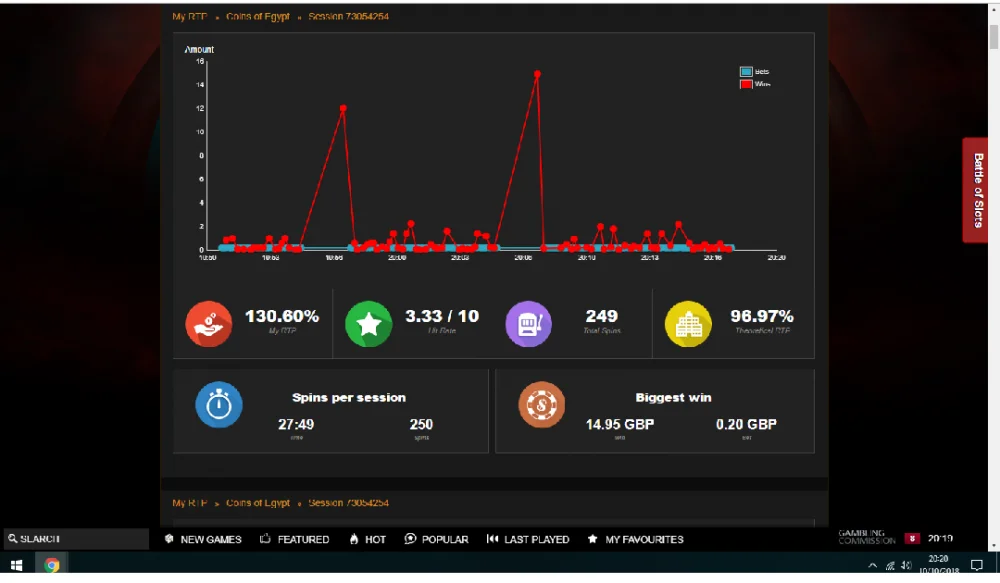Click the win peak at 12 on chart

343,108
